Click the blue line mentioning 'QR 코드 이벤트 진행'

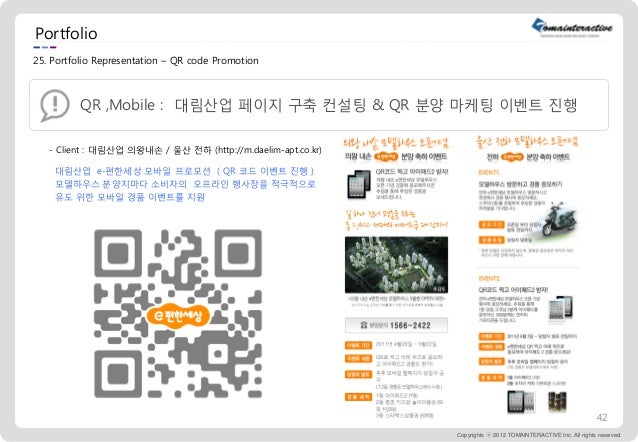185,171
